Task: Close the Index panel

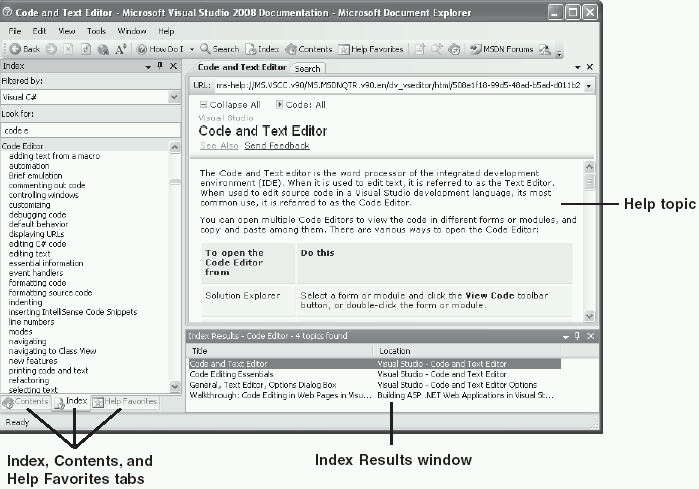Action: (173, 66)
